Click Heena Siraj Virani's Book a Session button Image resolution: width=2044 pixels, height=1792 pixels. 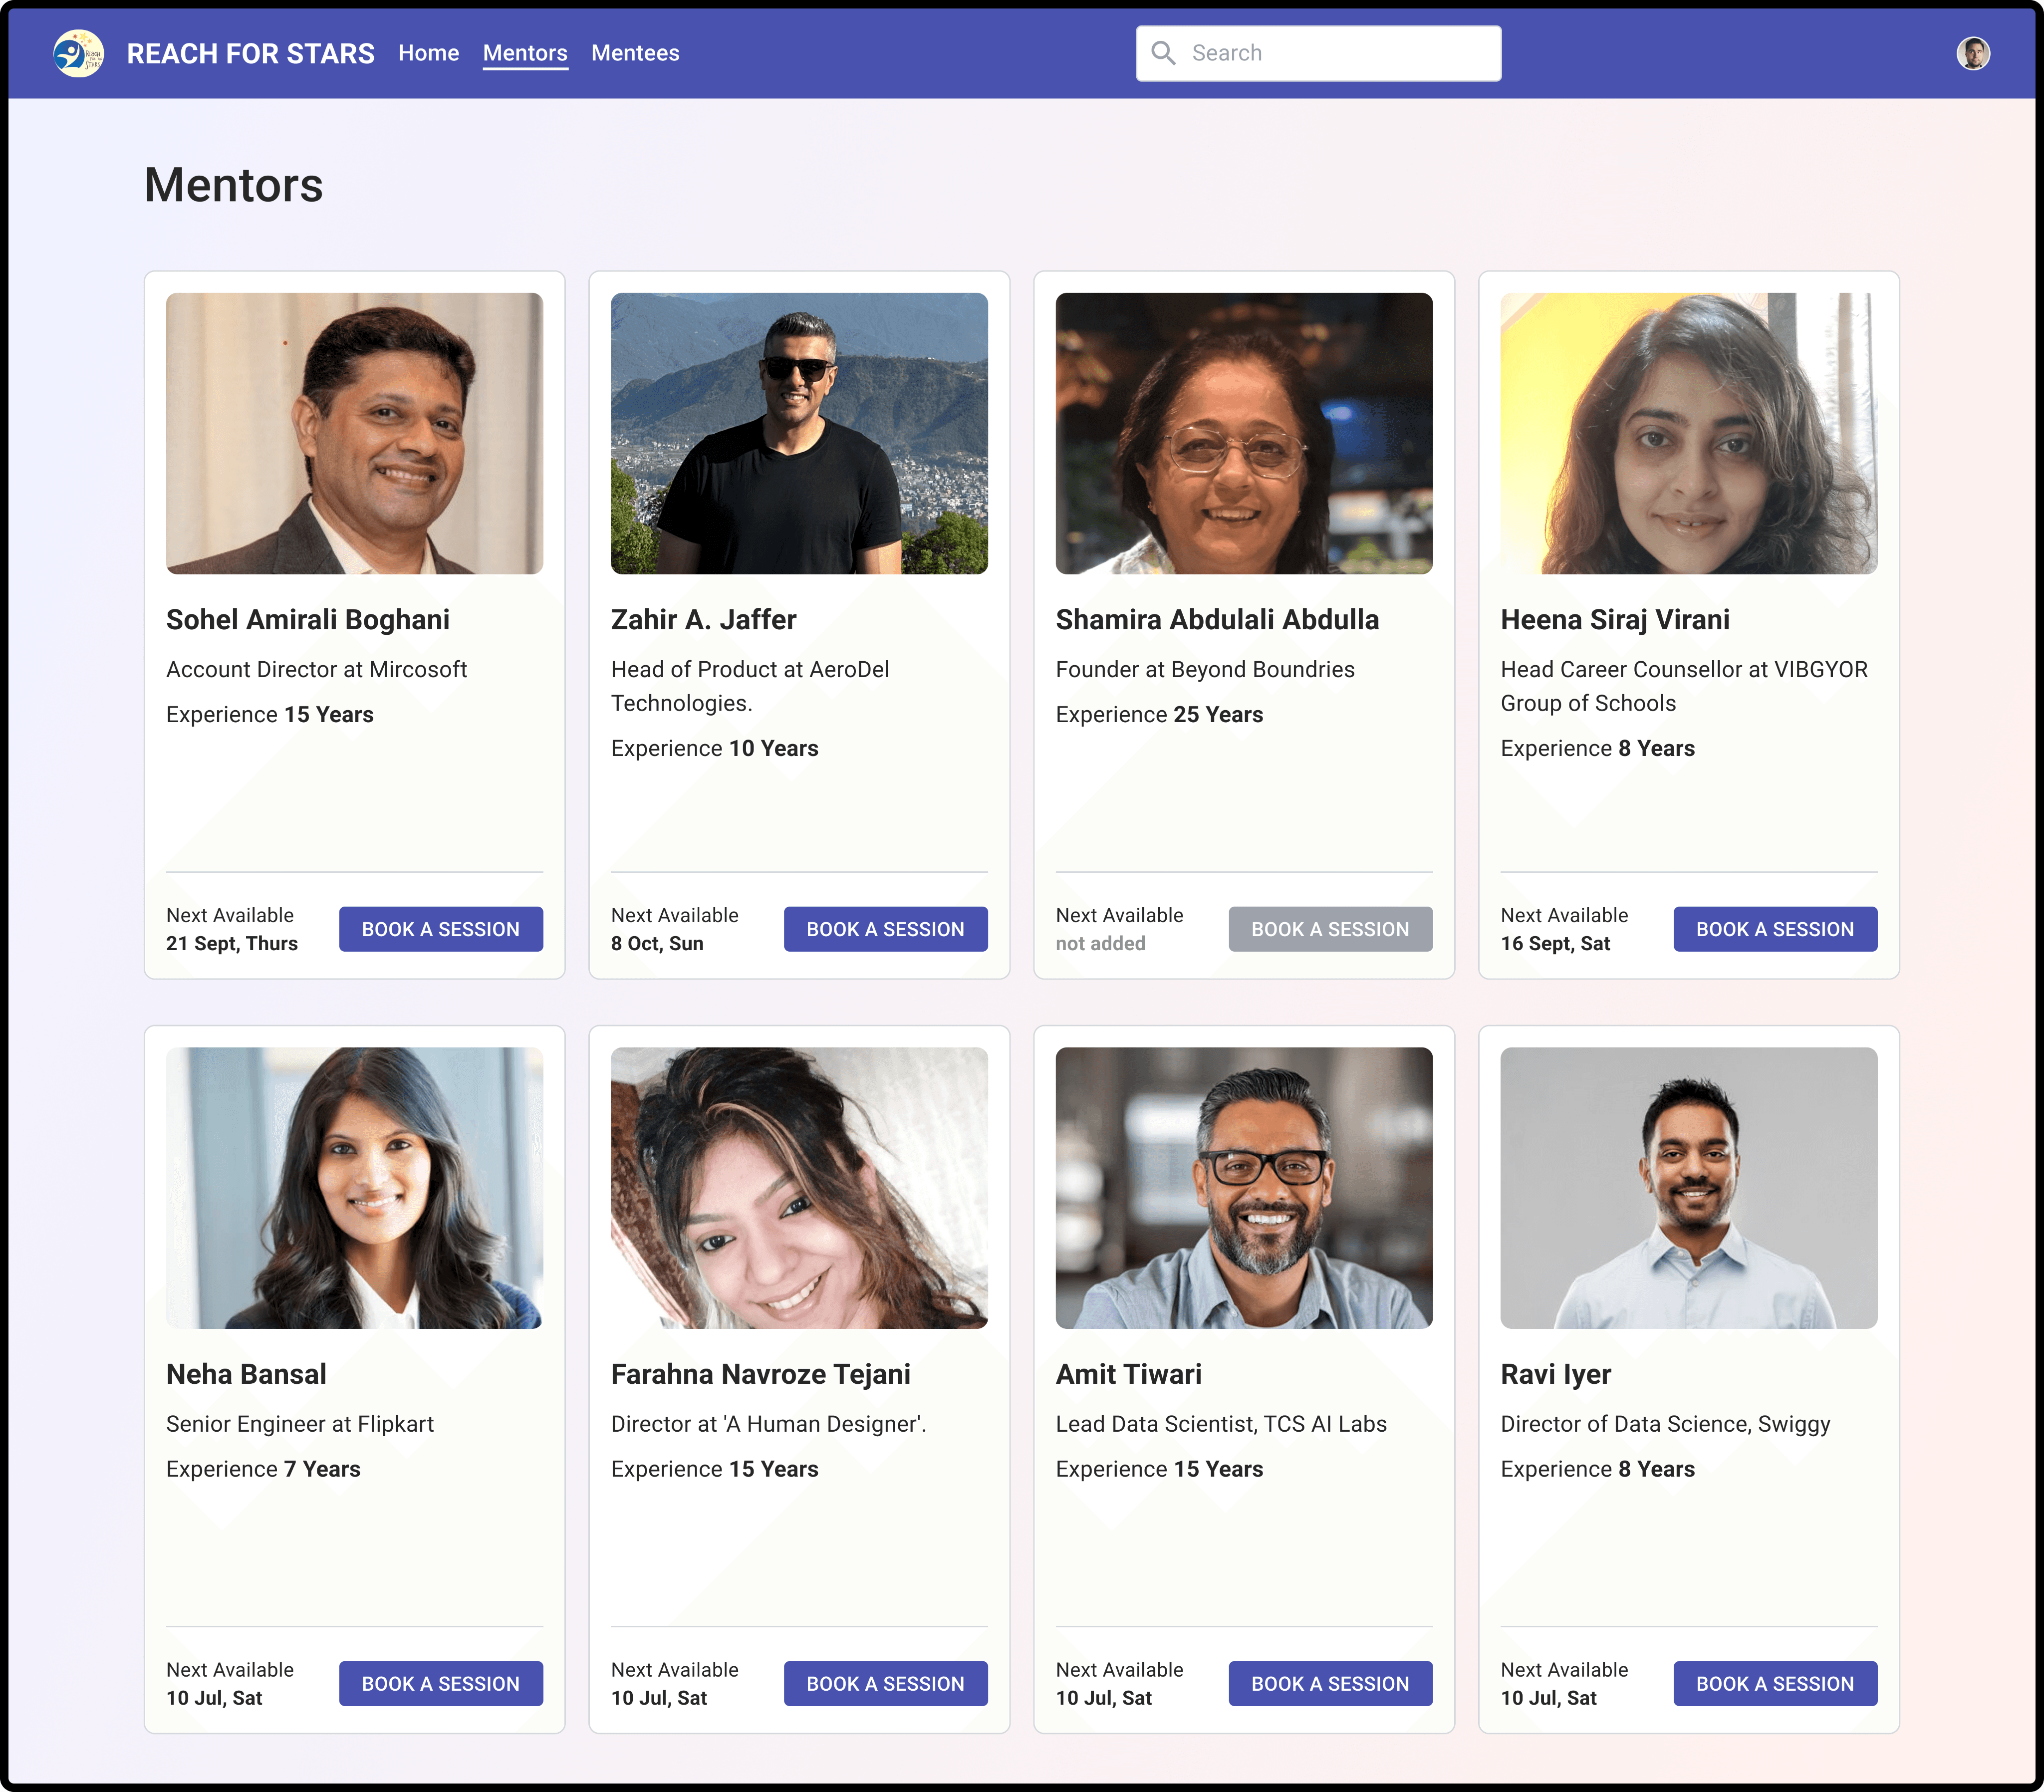[1774, 929]
